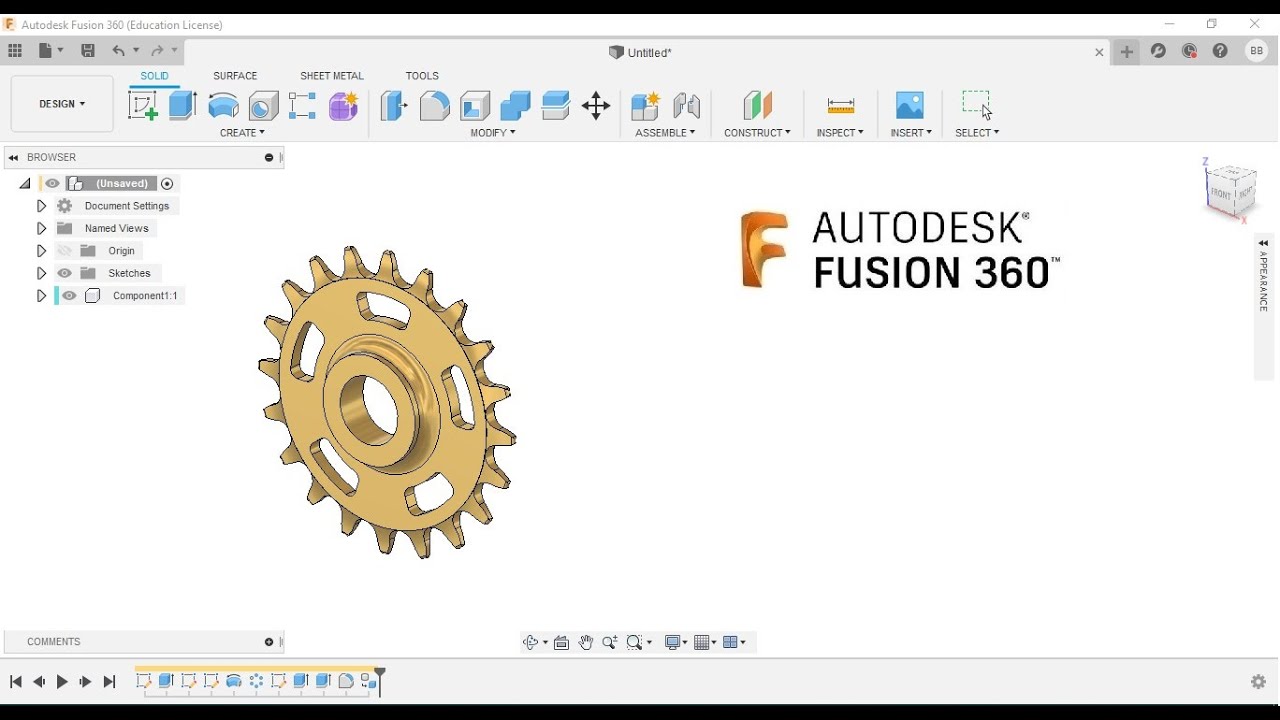
Task: Click the New Component icon
Action: [x=646, y=105]
